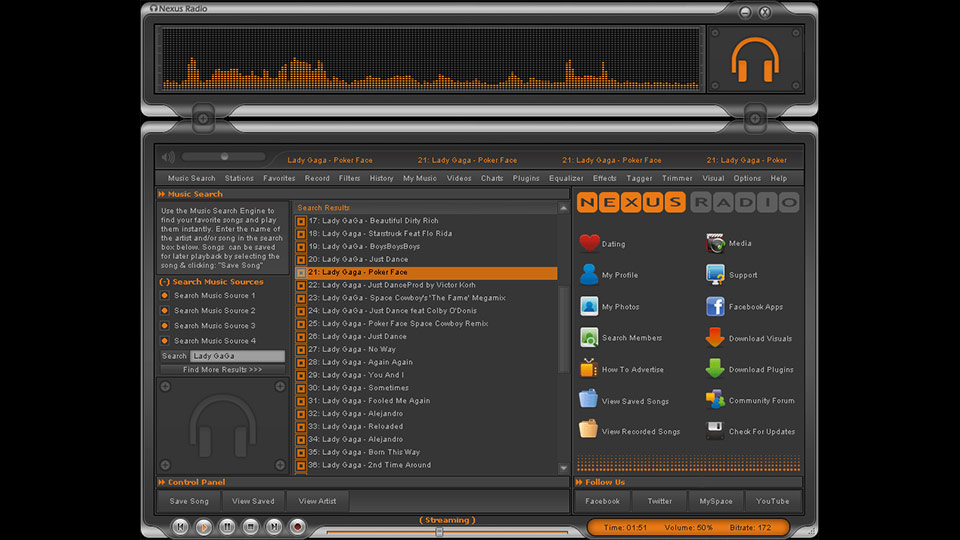
Task: Click Download Plugins green arrow icon
Action: pyautogui.click(x=715, y=369)
